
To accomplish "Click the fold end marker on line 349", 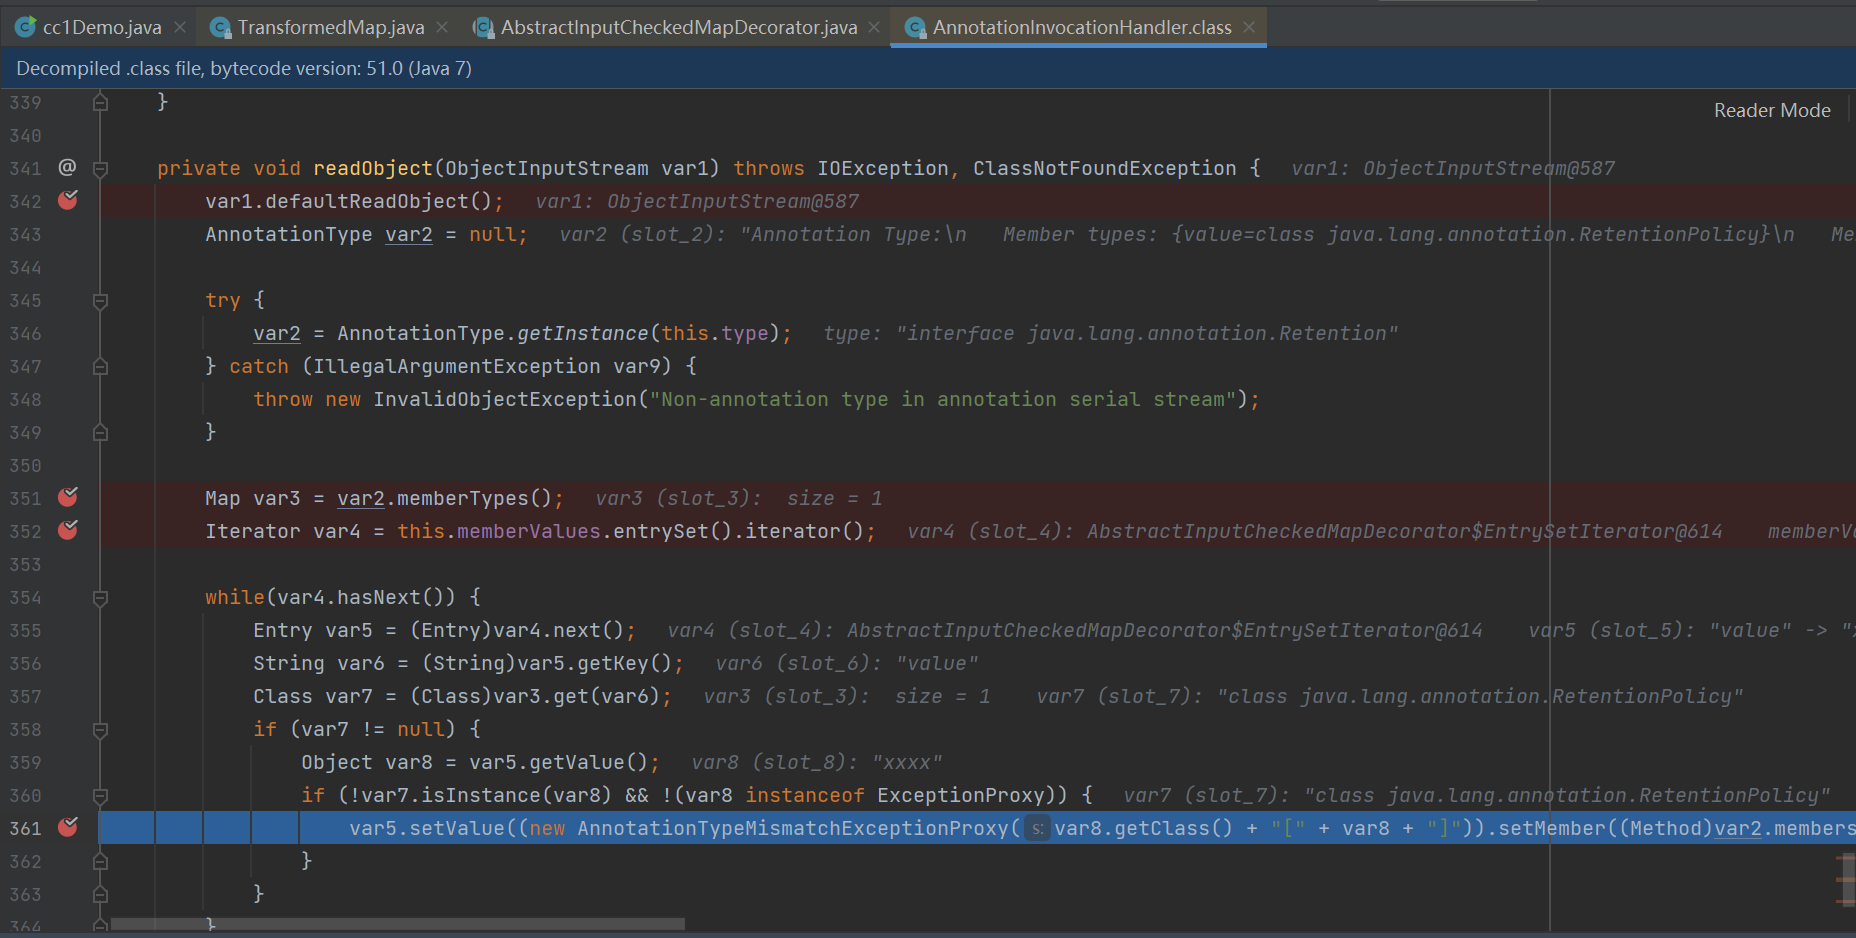I will pyautogui.click(x=100, y=432).
